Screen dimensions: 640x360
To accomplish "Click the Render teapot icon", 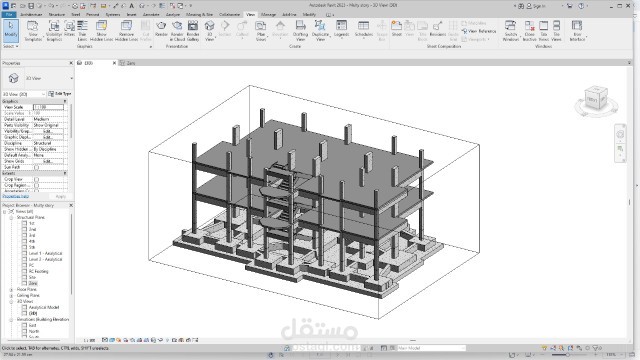I will [x=161, y=29].
